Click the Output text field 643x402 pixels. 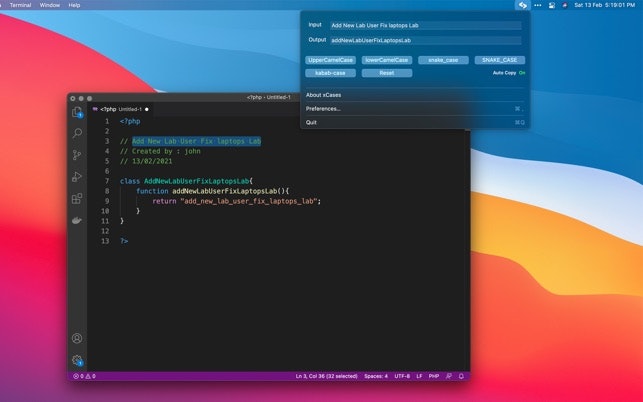[x=426, y=40]
